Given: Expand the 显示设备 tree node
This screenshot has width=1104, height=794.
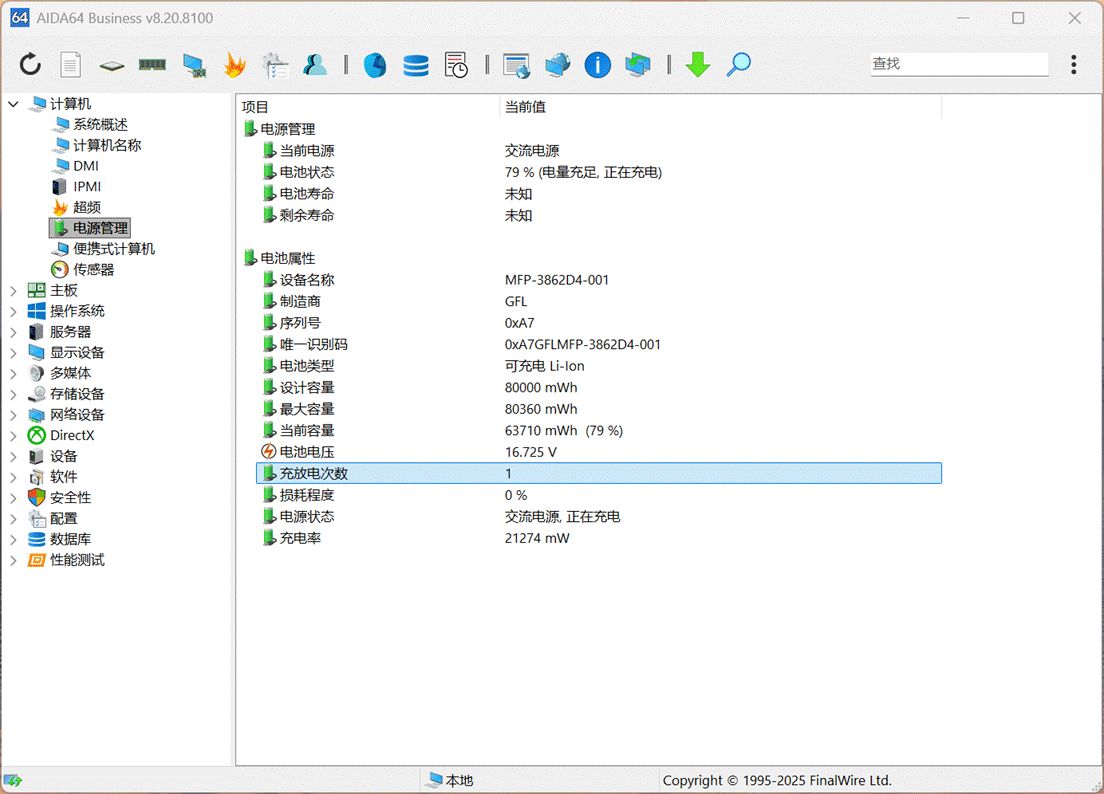Looking at the screenshot, I should tap(13, 353).
